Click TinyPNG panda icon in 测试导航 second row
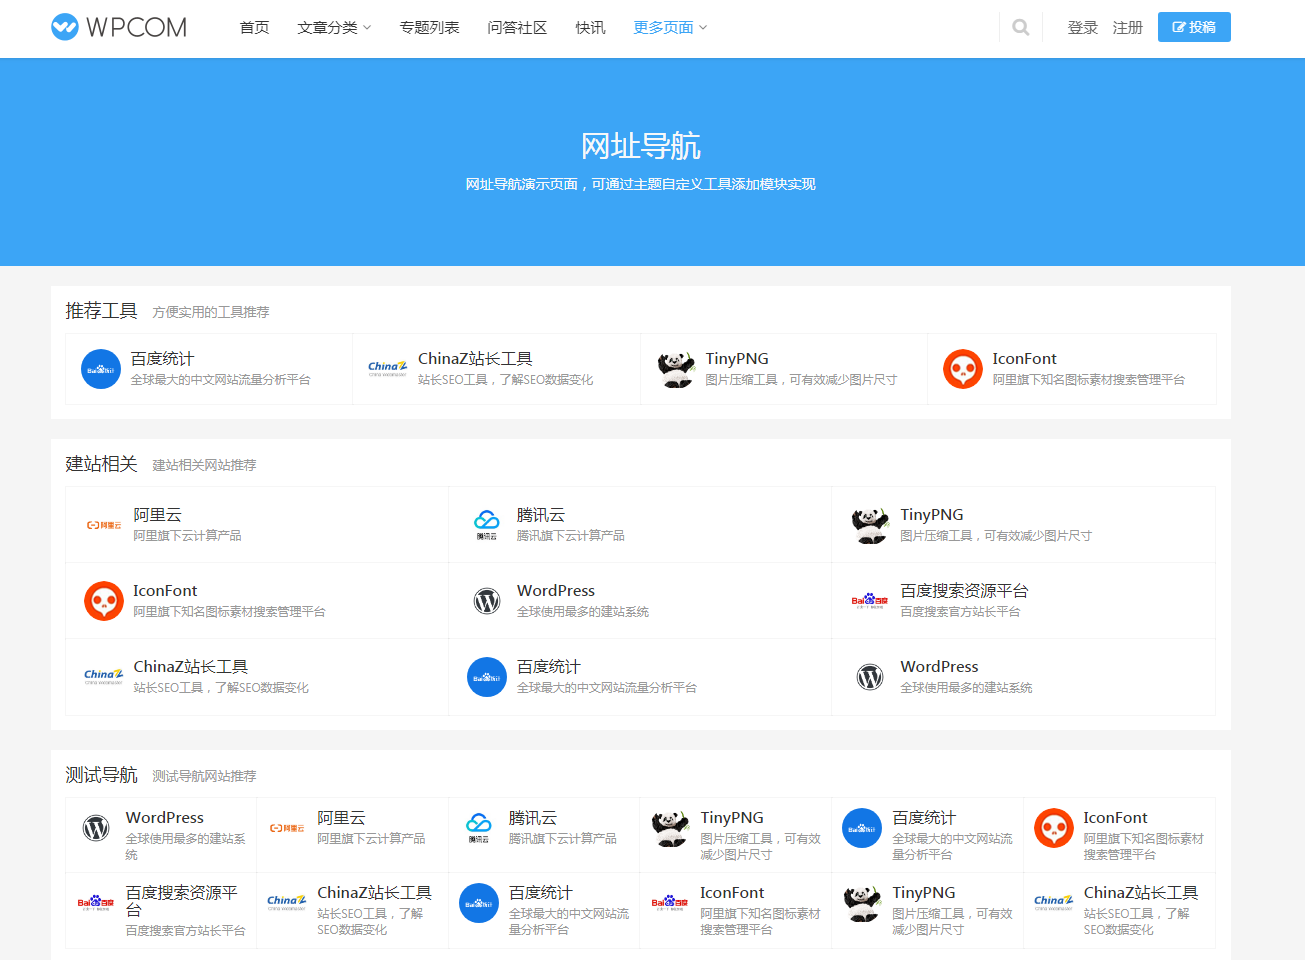The image size is (1305, 960). (x=862, y=903)
